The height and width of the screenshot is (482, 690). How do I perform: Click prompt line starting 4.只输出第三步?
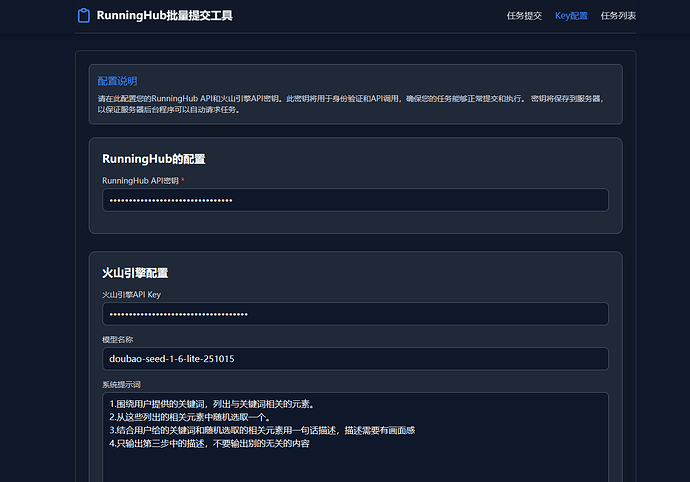click(x=209, y=443)
